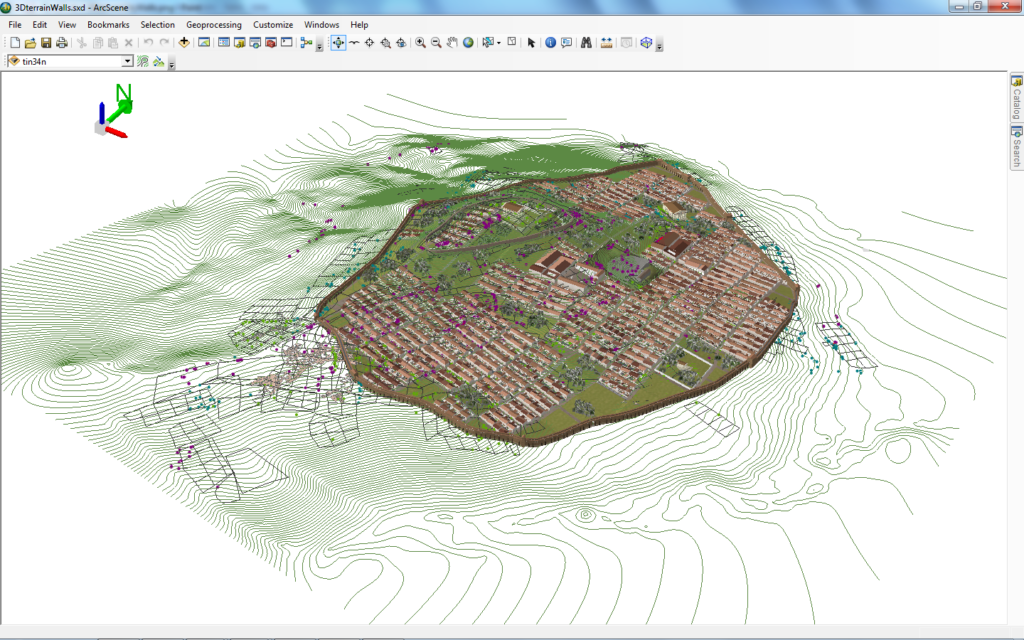Open the Help menu
1024x640 pixels.
pos(359,25)
